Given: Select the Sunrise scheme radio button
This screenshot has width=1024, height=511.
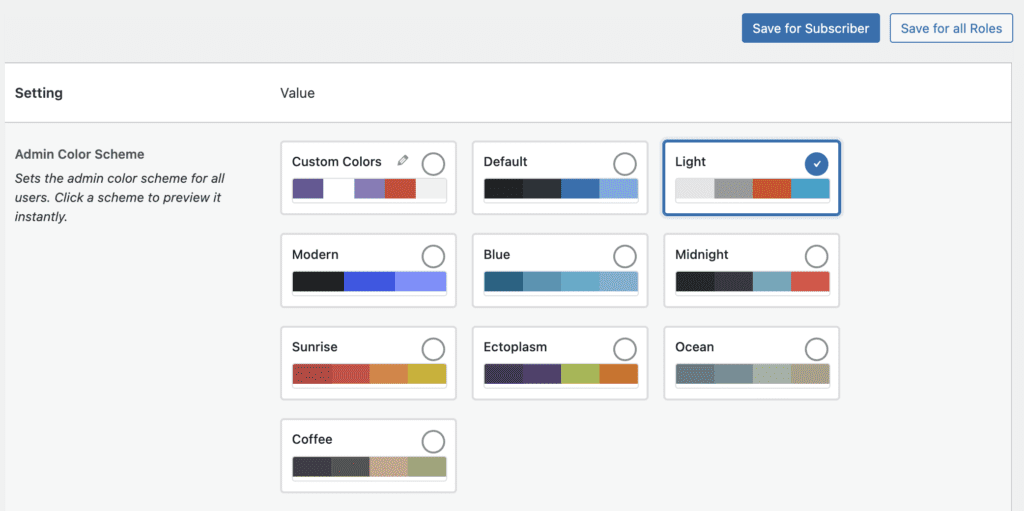Looking at the screenshot, I should click(x=433, y=350).
